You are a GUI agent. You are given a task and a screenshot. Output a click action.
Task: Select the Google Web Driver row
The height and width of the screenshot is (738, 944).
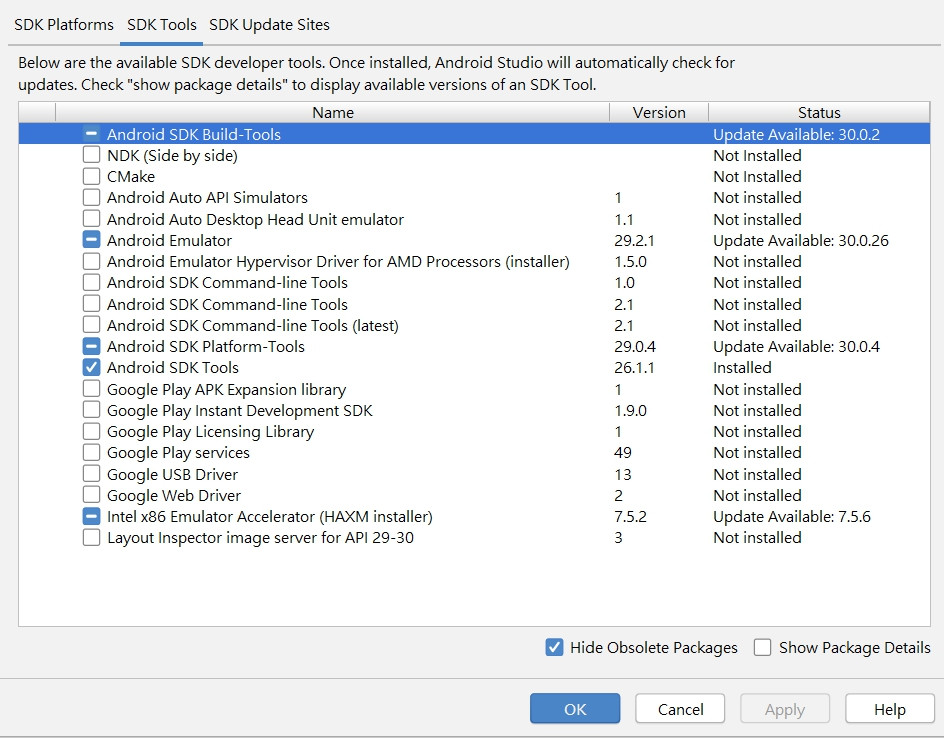click(174, 496)
